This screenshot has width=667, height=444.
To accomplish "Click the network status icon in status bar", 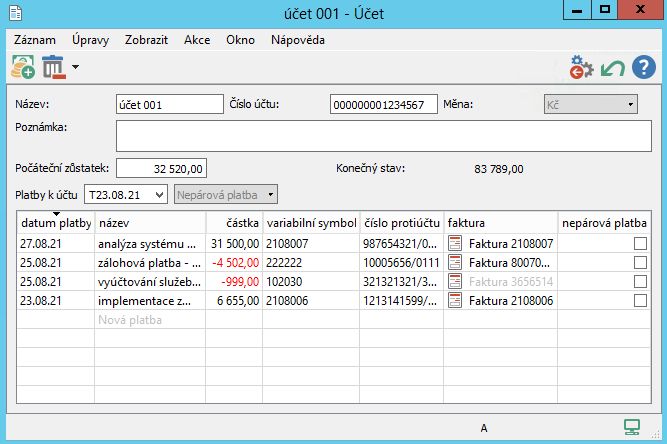I will click(631, 428).
